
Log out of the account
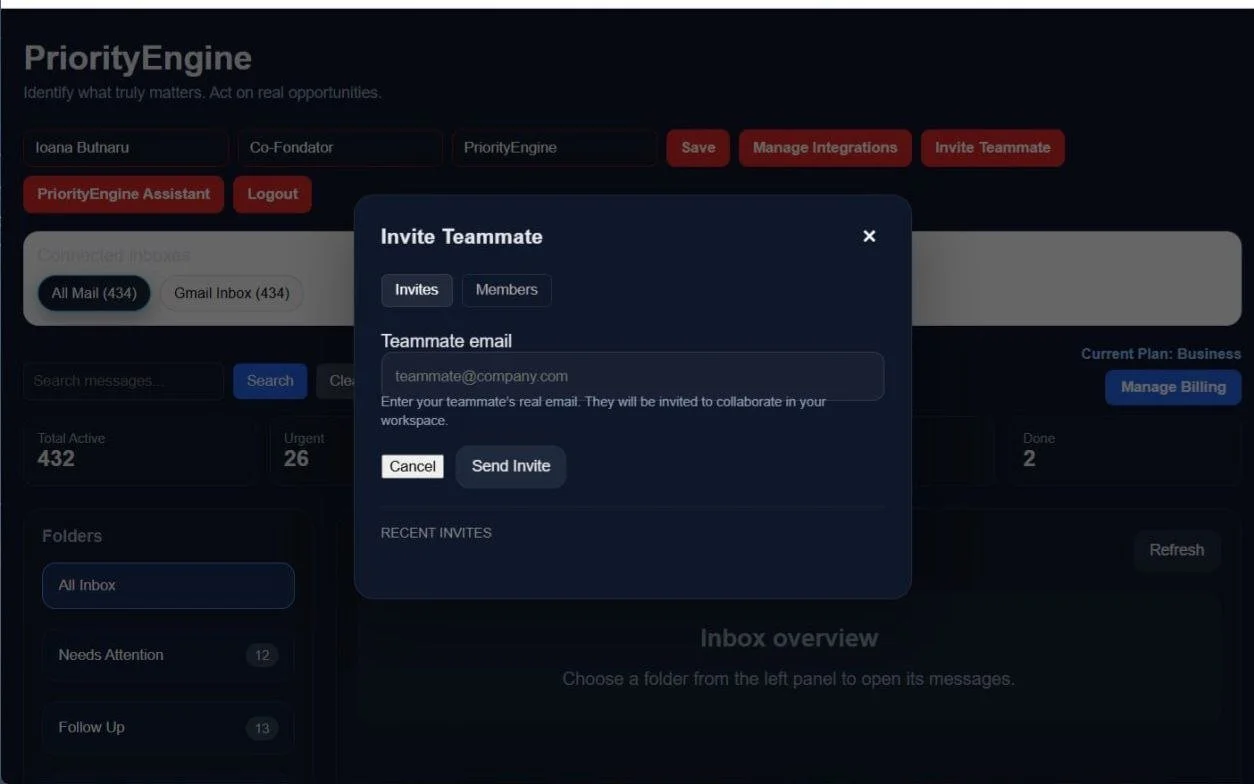[272, 194]
